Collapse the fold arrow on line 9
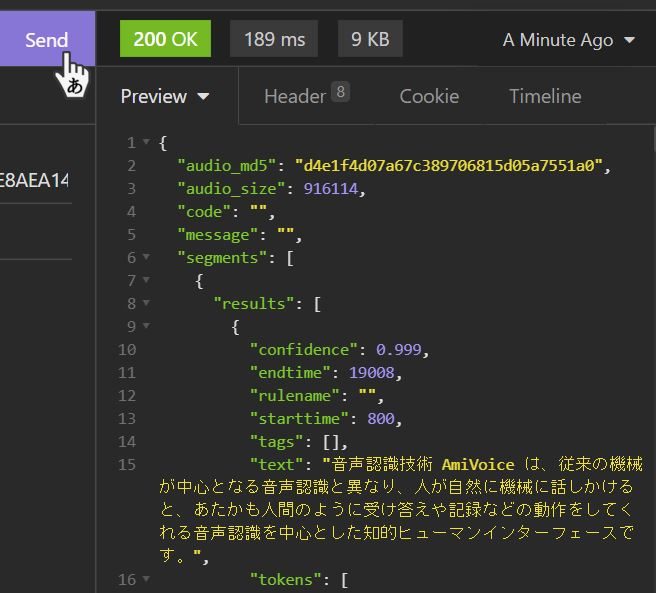The image size is (656, 593). click(146, 325)
